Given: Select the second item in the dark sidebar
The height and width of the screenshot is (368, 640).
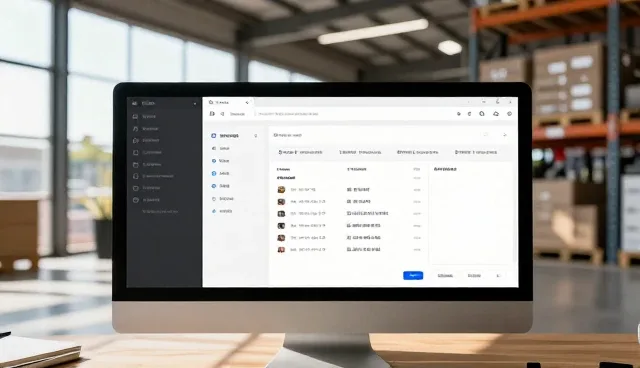Looking at the screenshot, I should click(x=146, y=129).
